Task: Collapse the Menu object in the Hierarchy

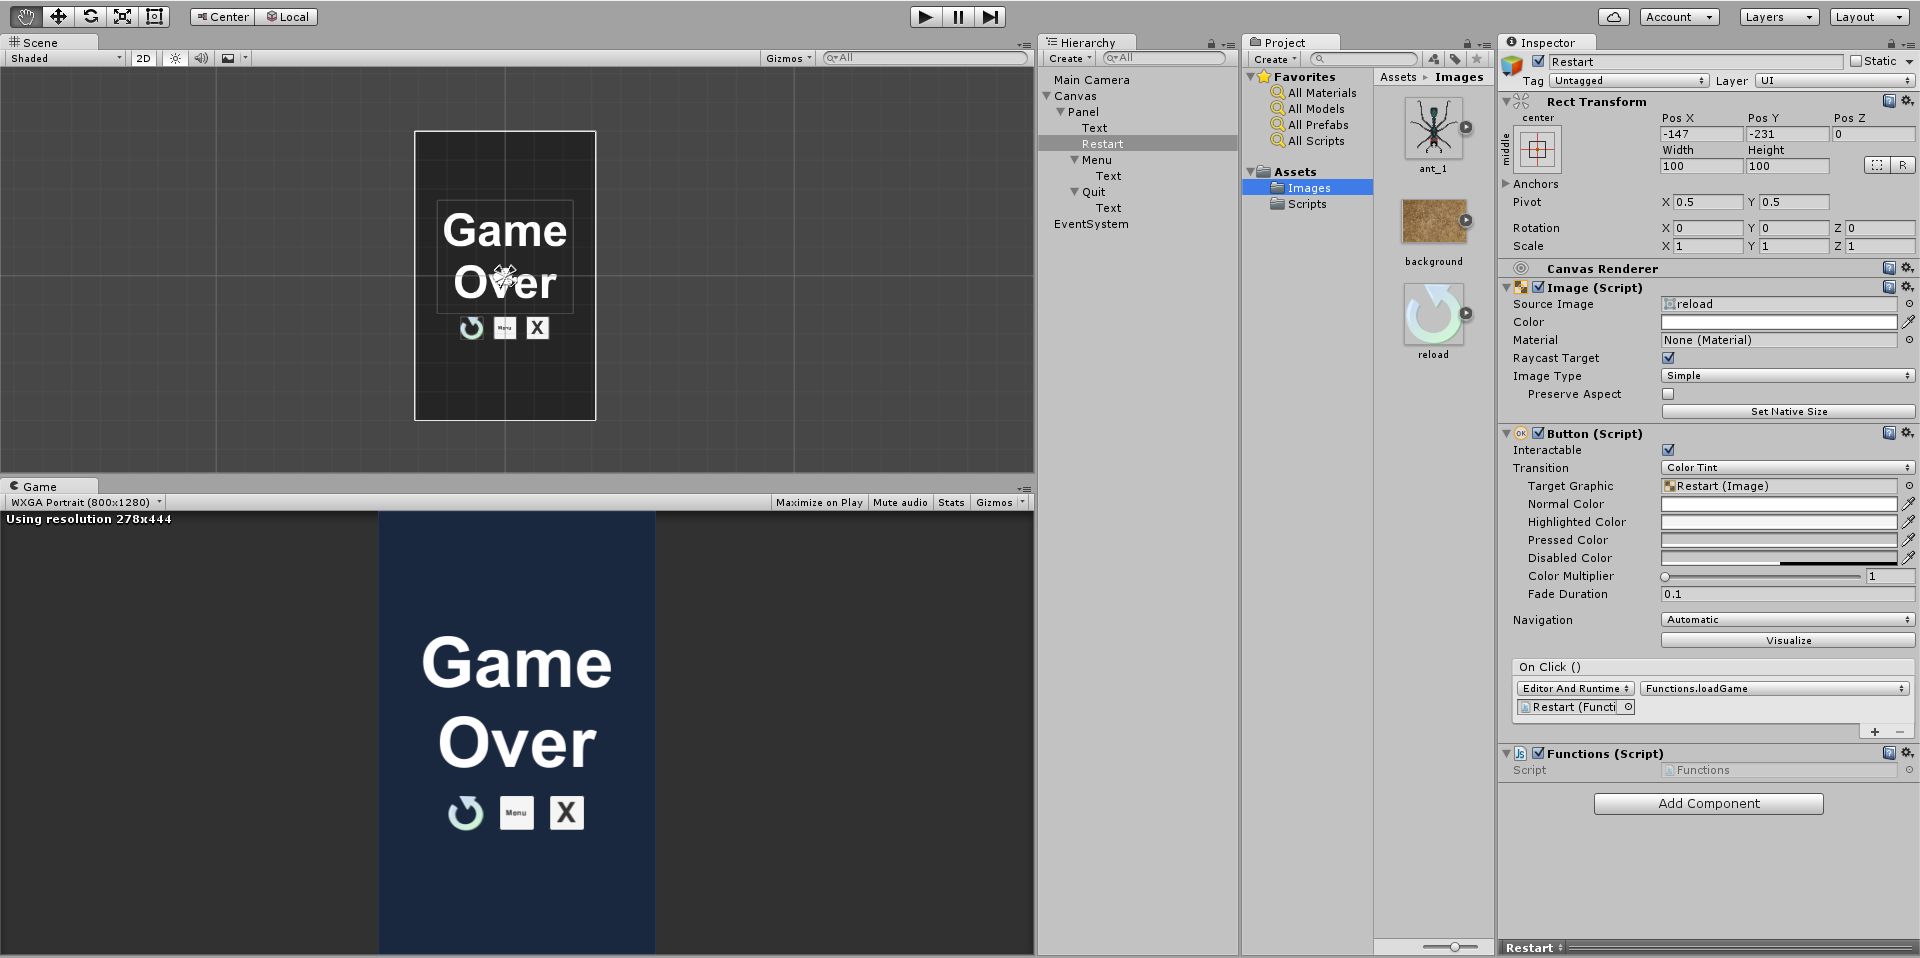Action: tap(1075, 159)
